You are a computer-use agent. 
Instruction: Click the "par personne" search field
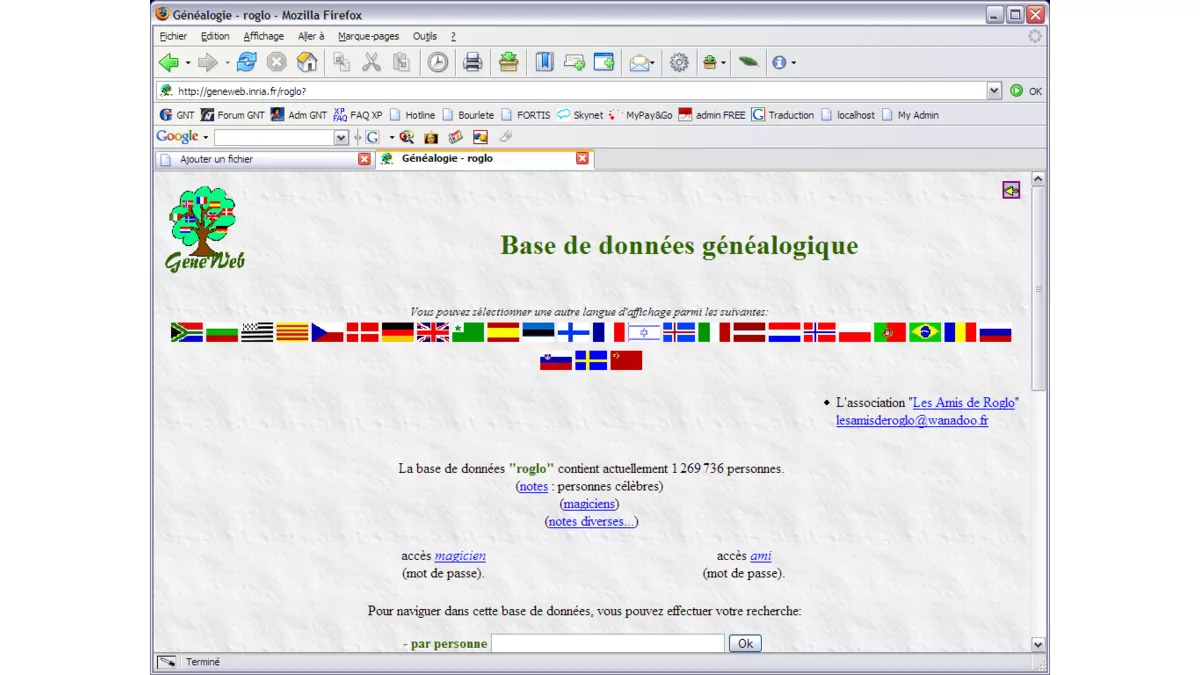tap(607, 643)
